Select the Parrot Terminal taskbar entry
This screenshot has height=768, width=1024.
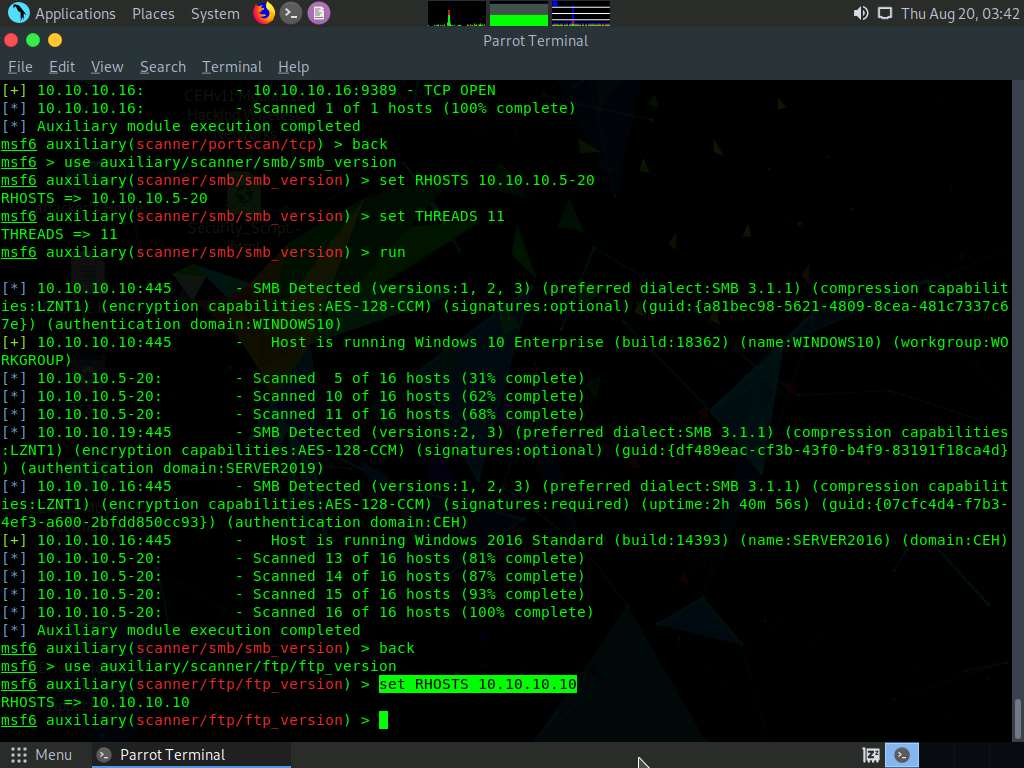189,755
